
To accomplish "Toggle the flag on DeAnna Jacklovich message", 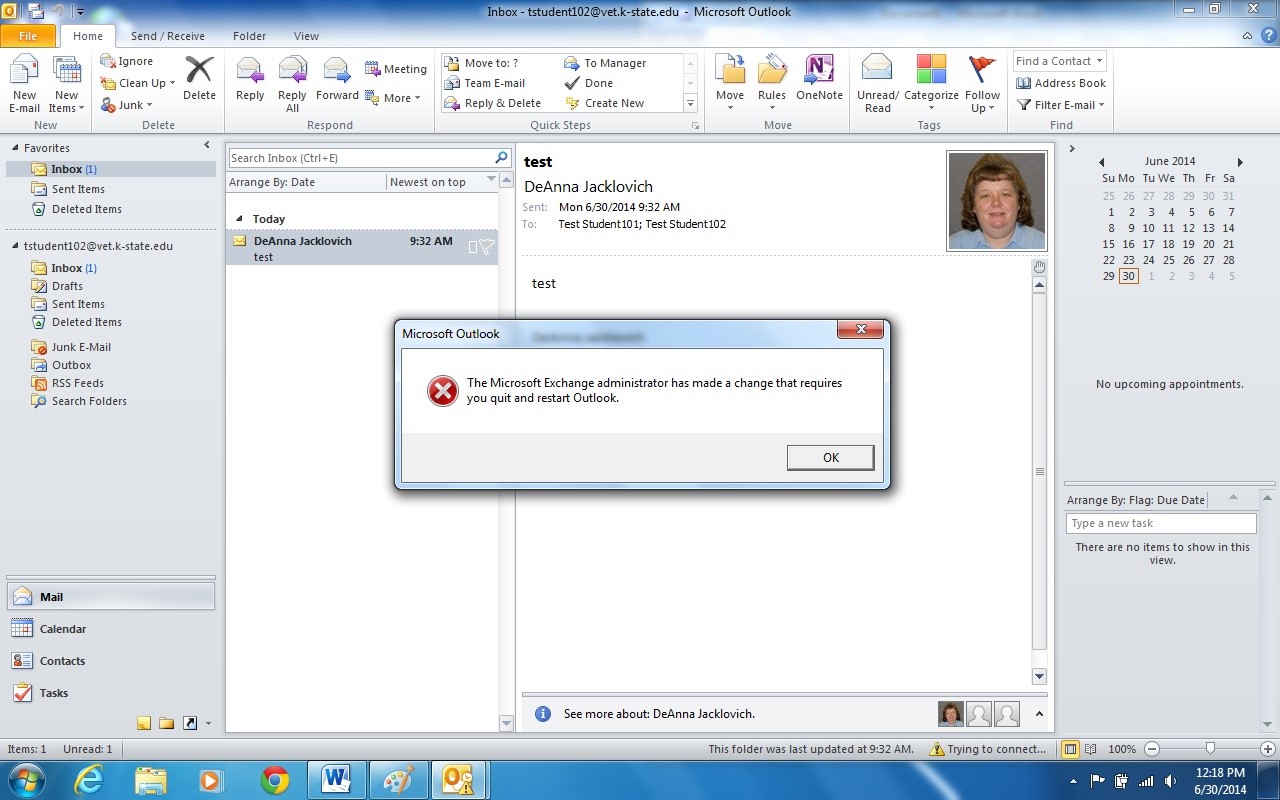I will click(x=487, y=246).
